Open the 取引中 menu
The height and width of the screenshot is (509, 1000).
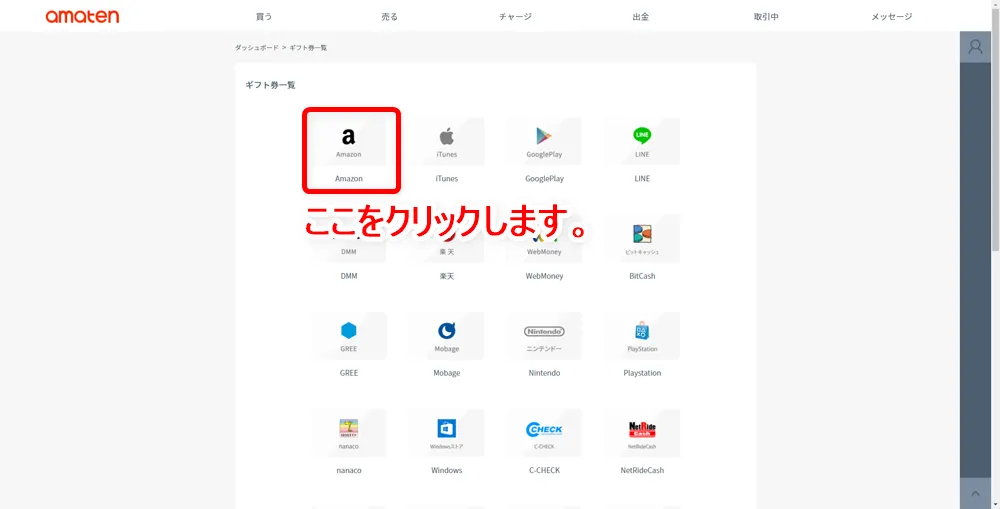point(766,17)
